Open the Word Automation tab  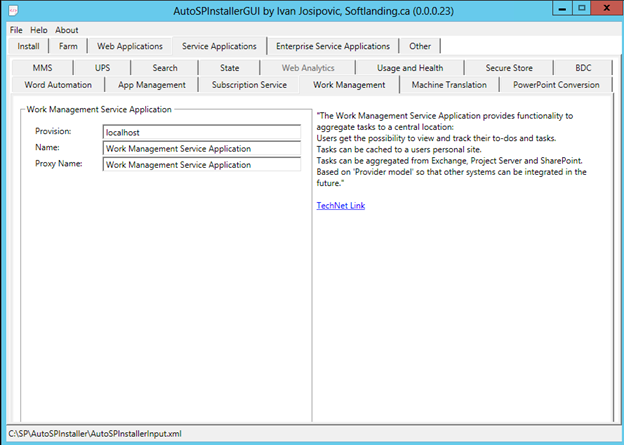(x=57, y=85)
